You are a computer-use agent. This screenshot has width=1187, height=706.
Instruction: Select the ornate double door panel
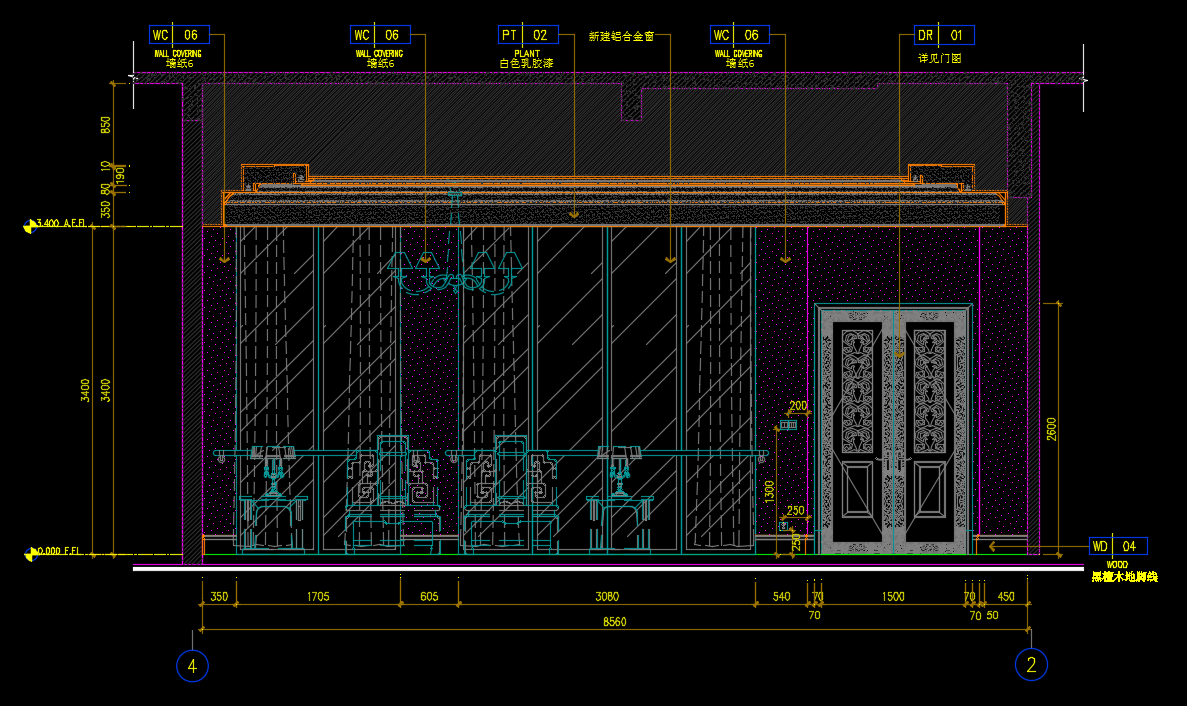pyautogui.click(x=893, y=430)
